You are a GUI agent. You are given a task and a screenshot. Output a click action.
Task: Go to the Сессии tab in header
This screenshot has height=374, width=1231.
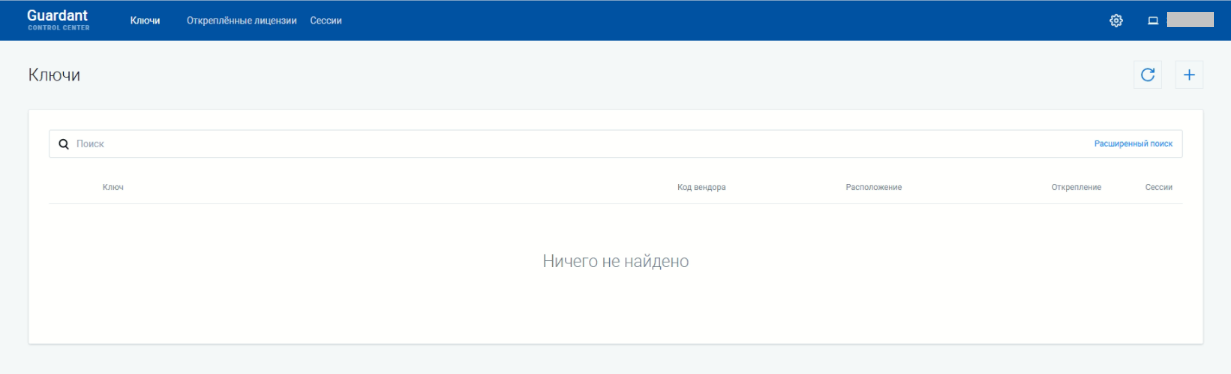coord(326,21)
